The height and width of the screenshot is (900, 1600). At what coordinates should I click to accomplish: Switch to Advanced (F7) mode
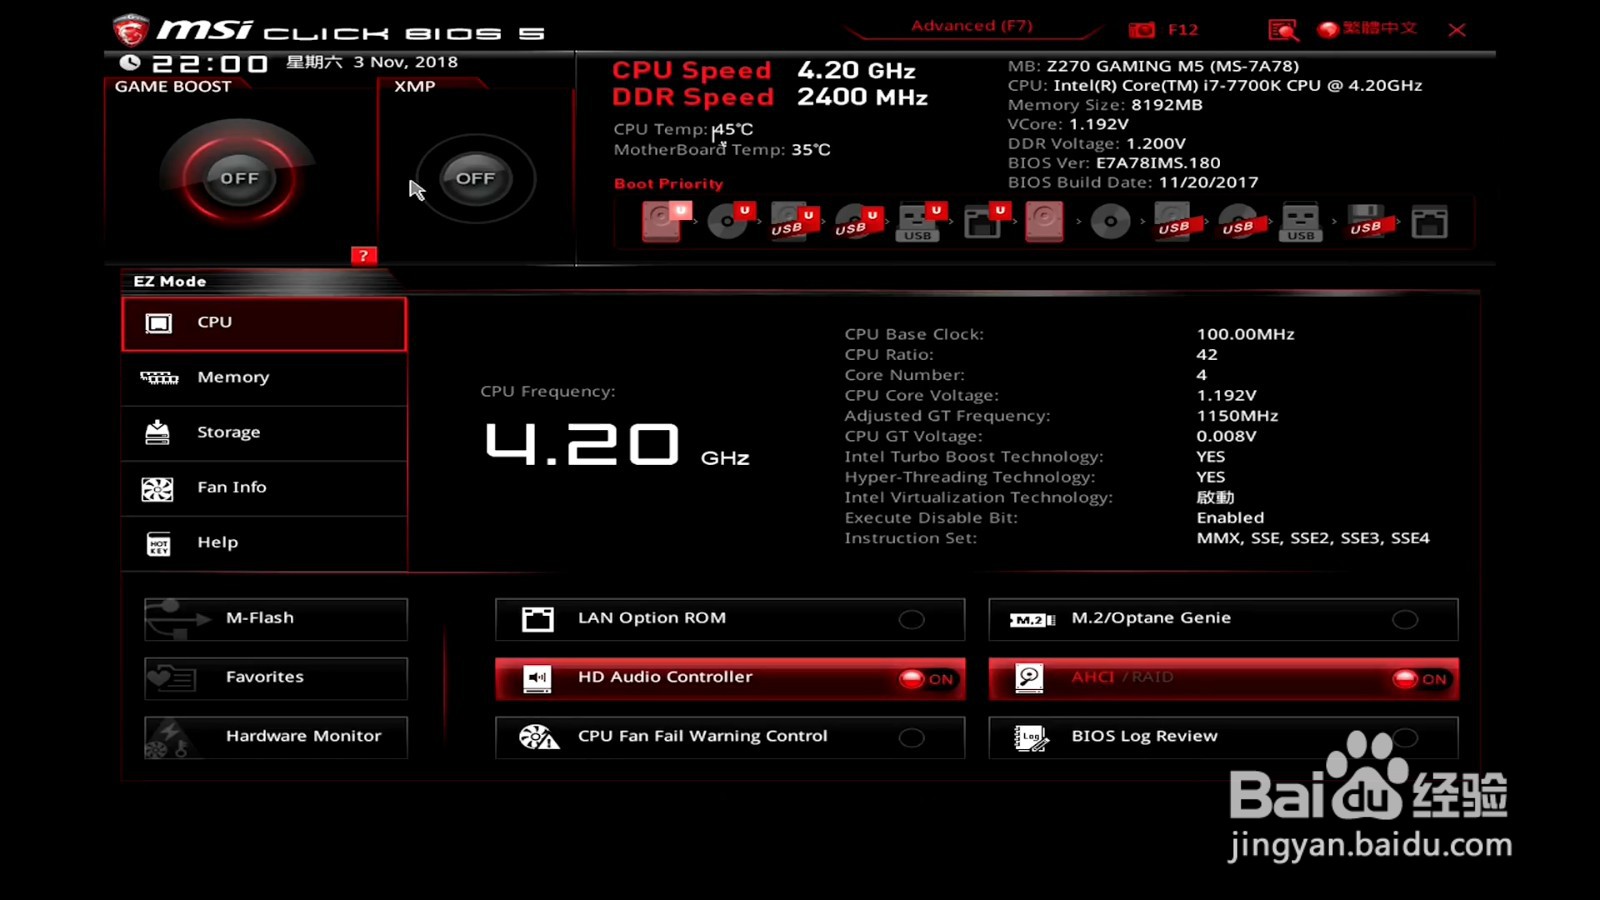[971, 26]
